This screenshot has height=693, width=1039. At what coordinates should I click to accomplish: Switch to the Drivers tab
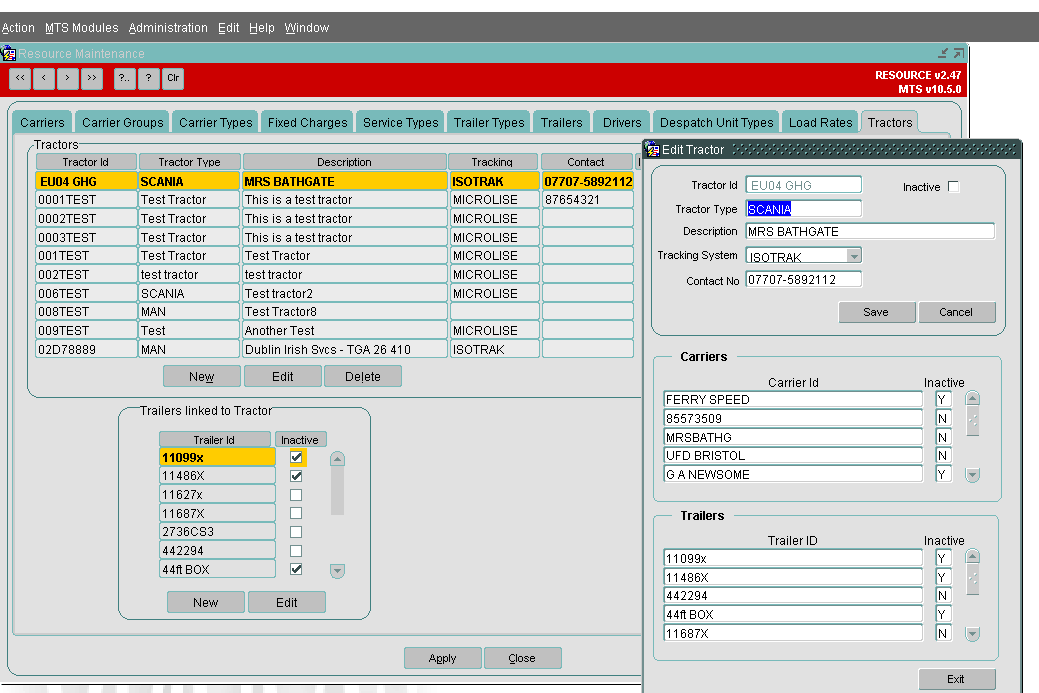(x=622, y=123)
